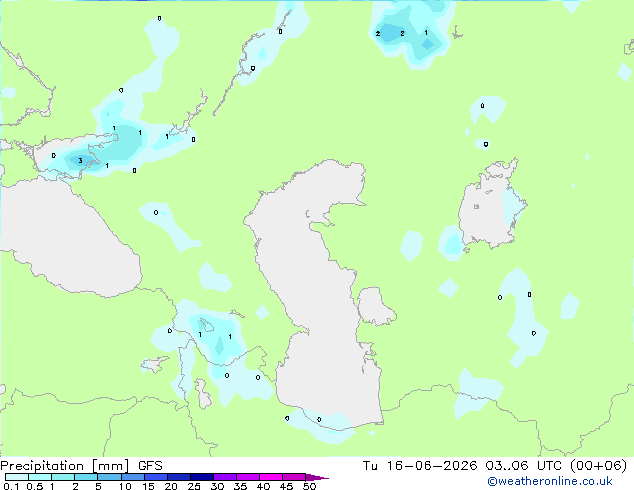Click the 1–2 mm legend color swatch

click(63, 477)
